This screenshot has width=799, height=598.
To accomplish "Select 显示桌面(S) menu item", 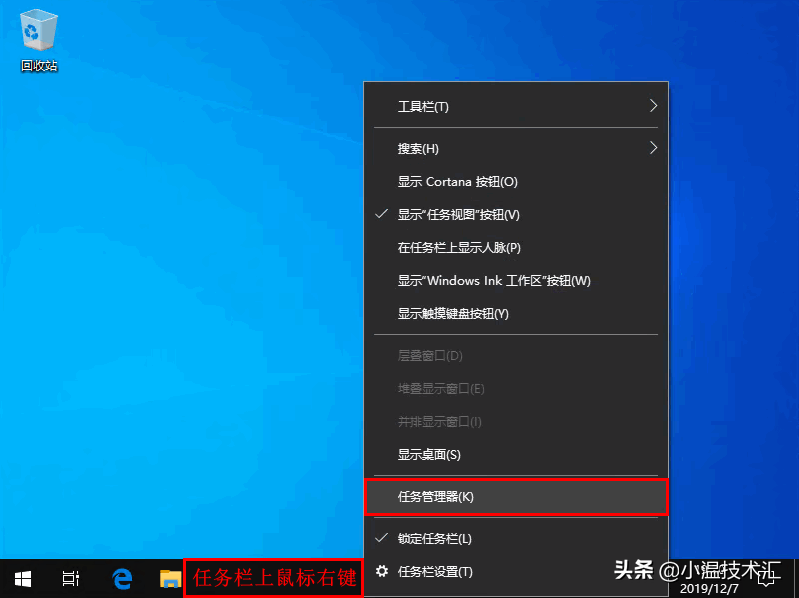I will (x=516, y=454).
